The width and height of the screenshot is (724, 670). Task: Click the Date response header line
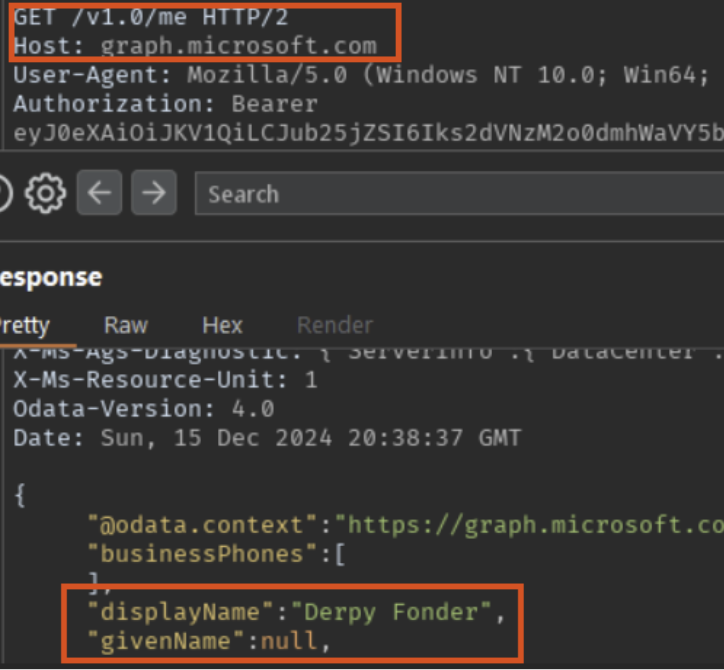coord(267,438)
